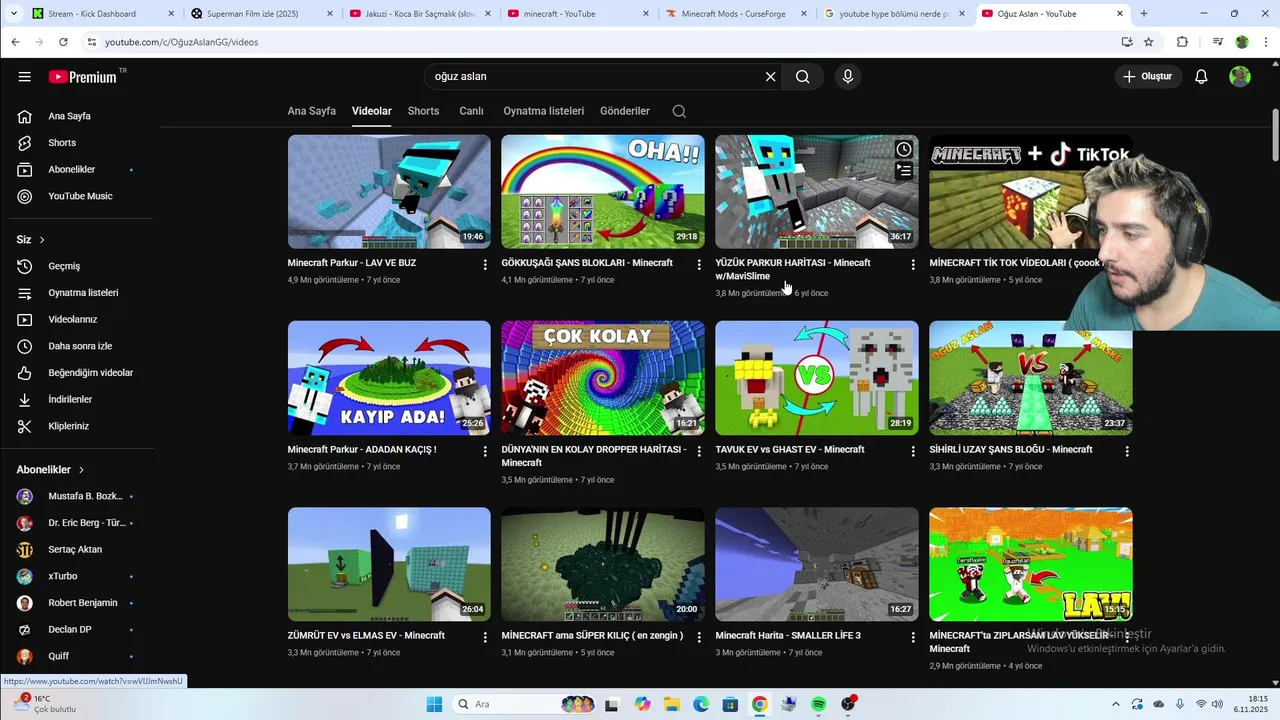Open Chrome icon in taskbar
The height and width of the screenshot is (720, 1280).
click(760, 704)
